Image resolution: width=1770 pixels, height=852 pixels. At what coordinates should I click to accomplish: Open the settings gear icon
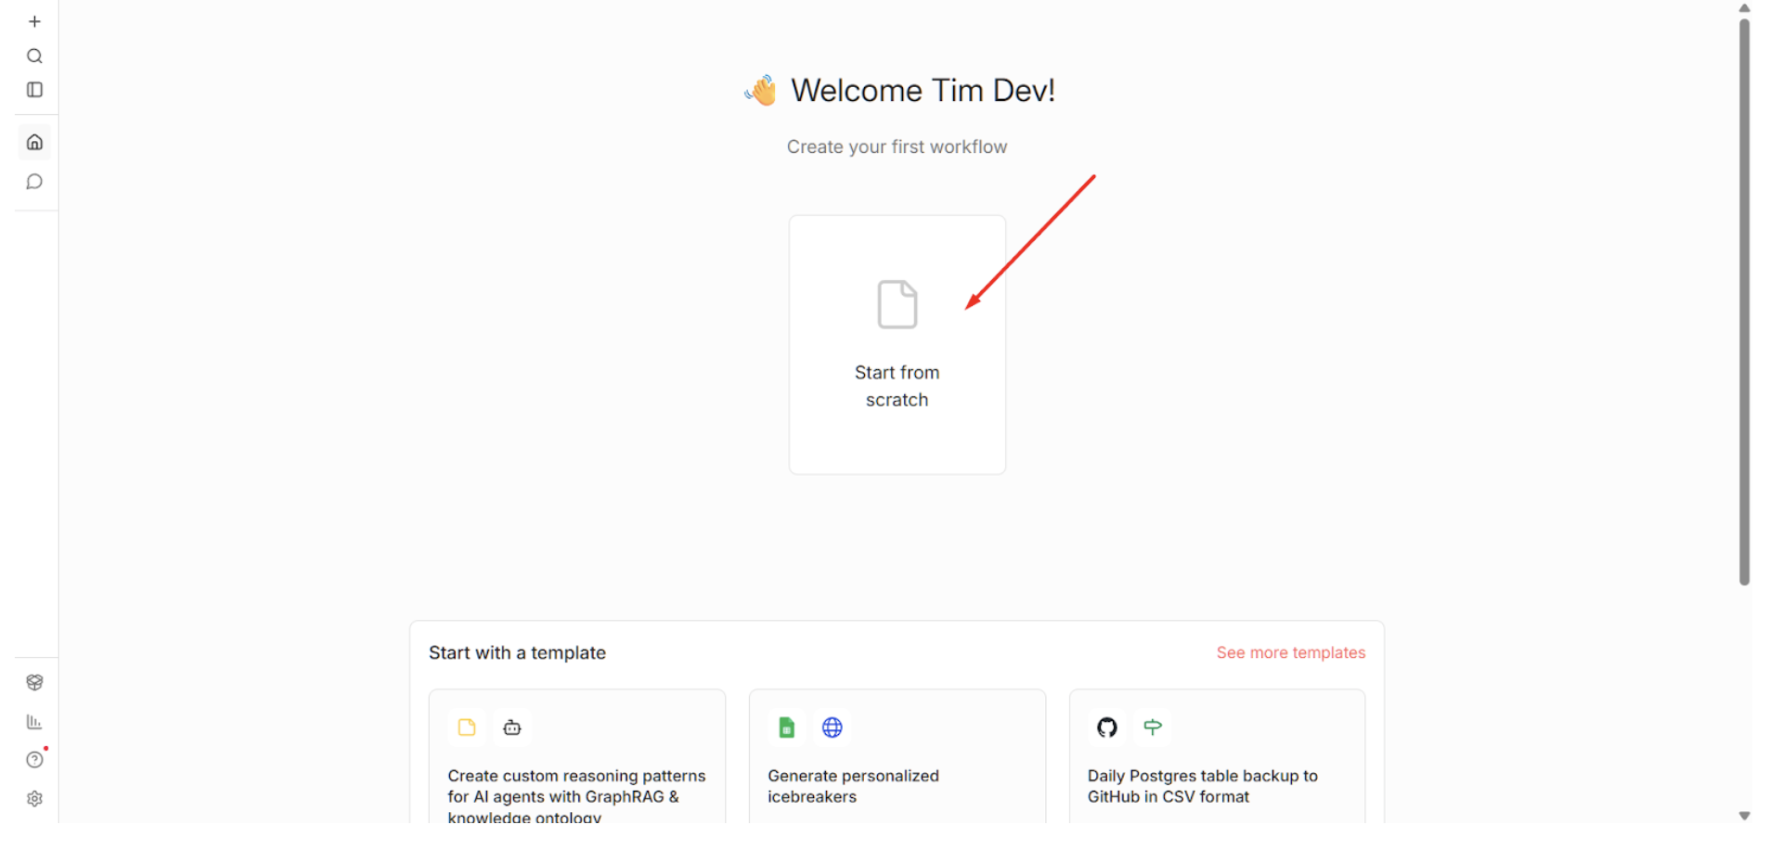(34, 799)
